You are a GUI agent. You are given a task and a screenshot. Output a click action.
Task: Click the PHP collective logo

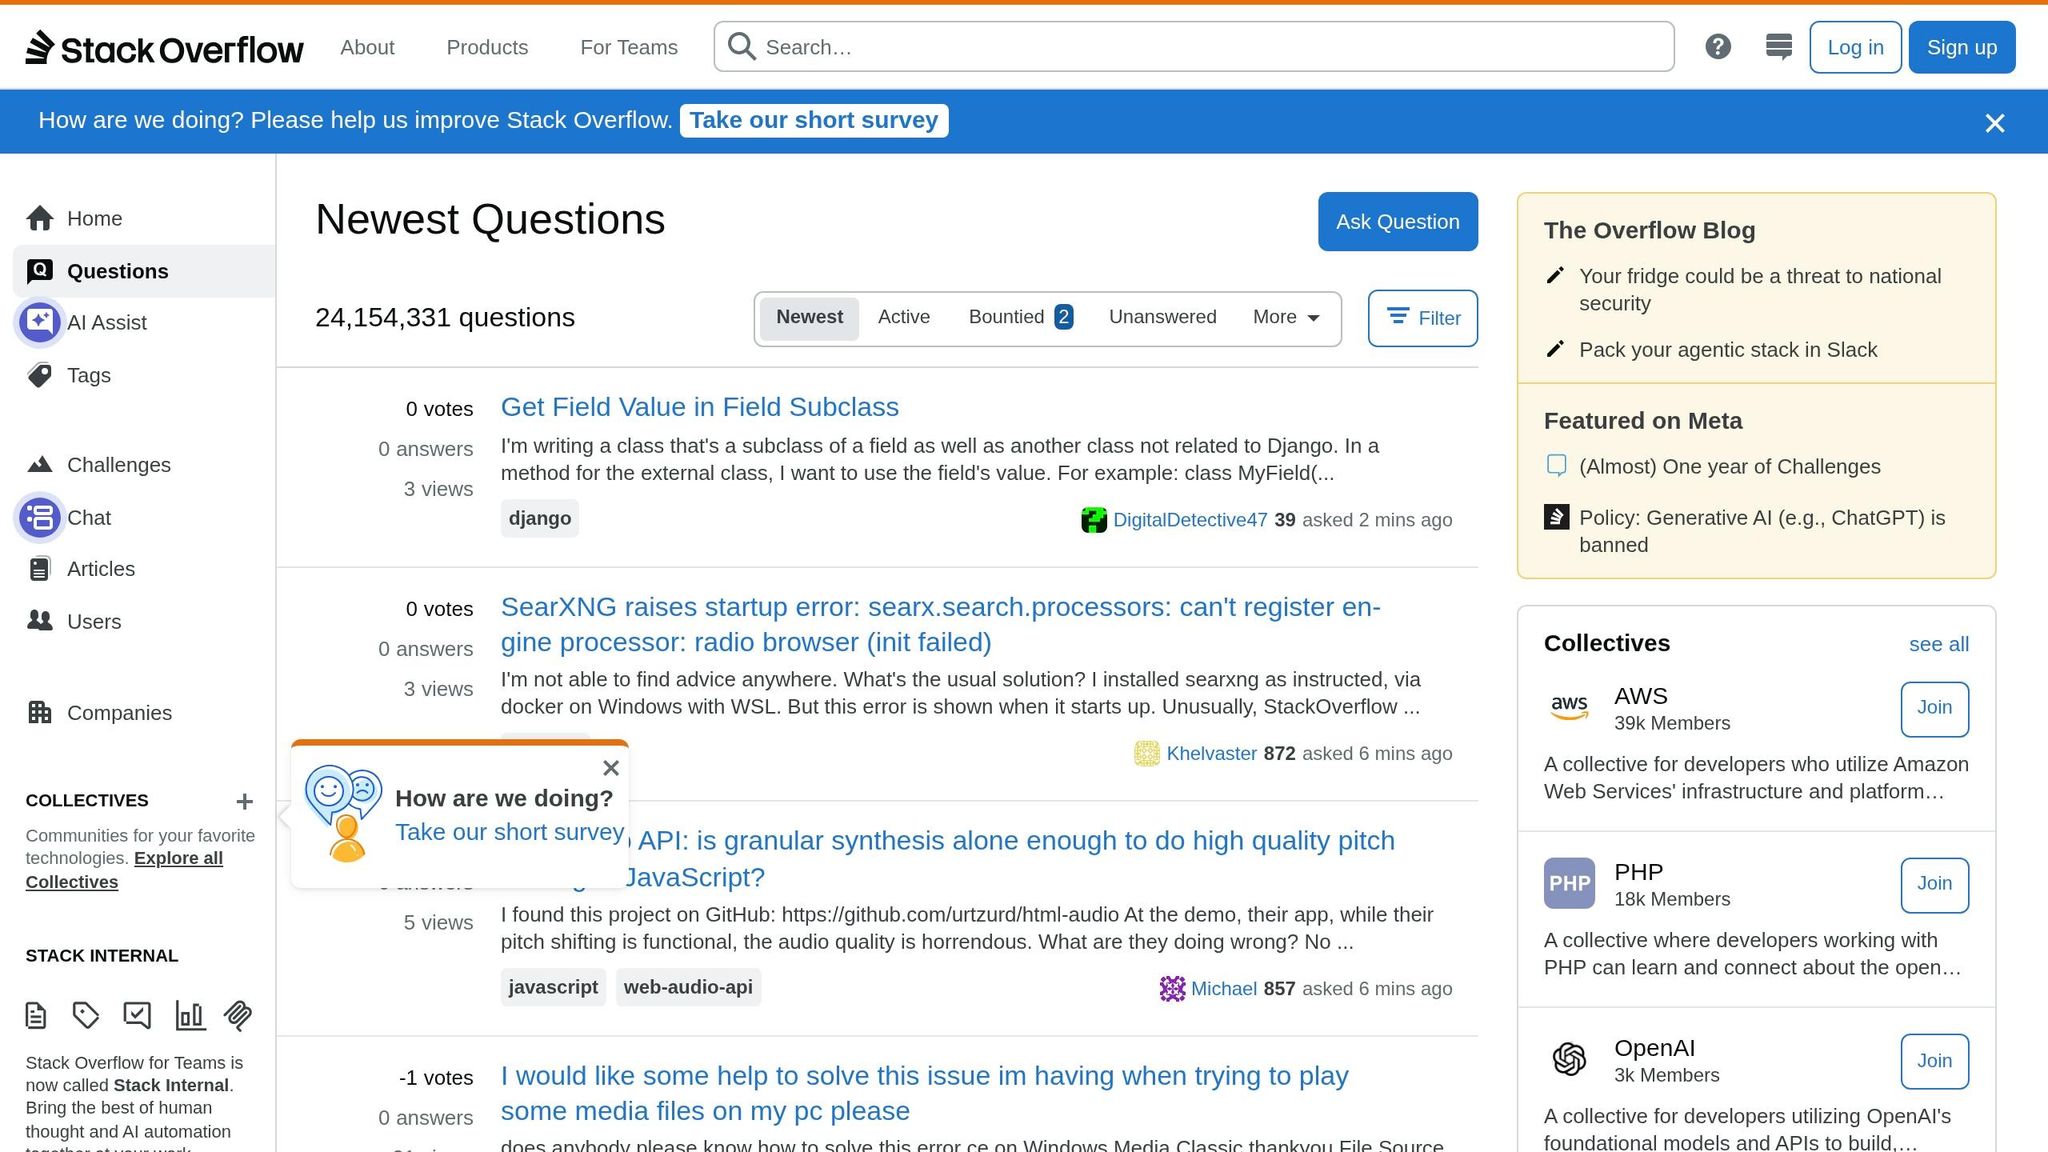(1569, 883)
